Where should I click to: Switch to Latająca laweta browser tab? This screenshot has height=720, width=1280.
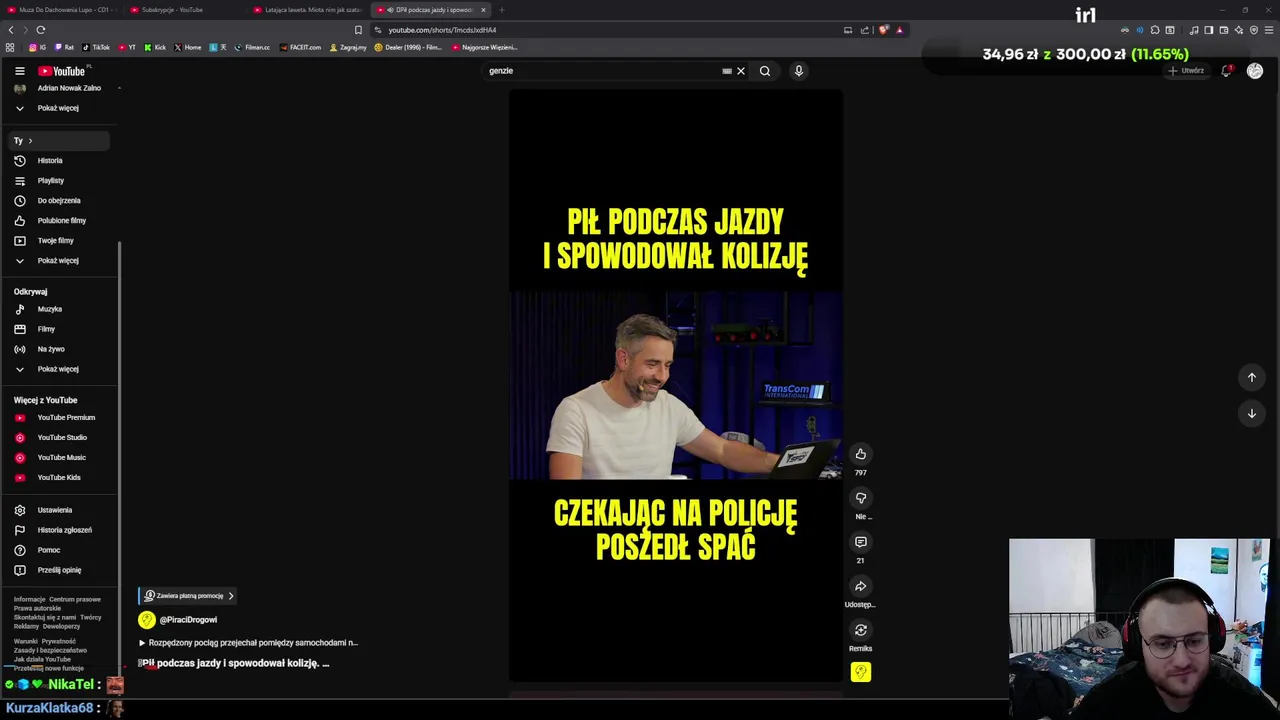tap(308, 10)
